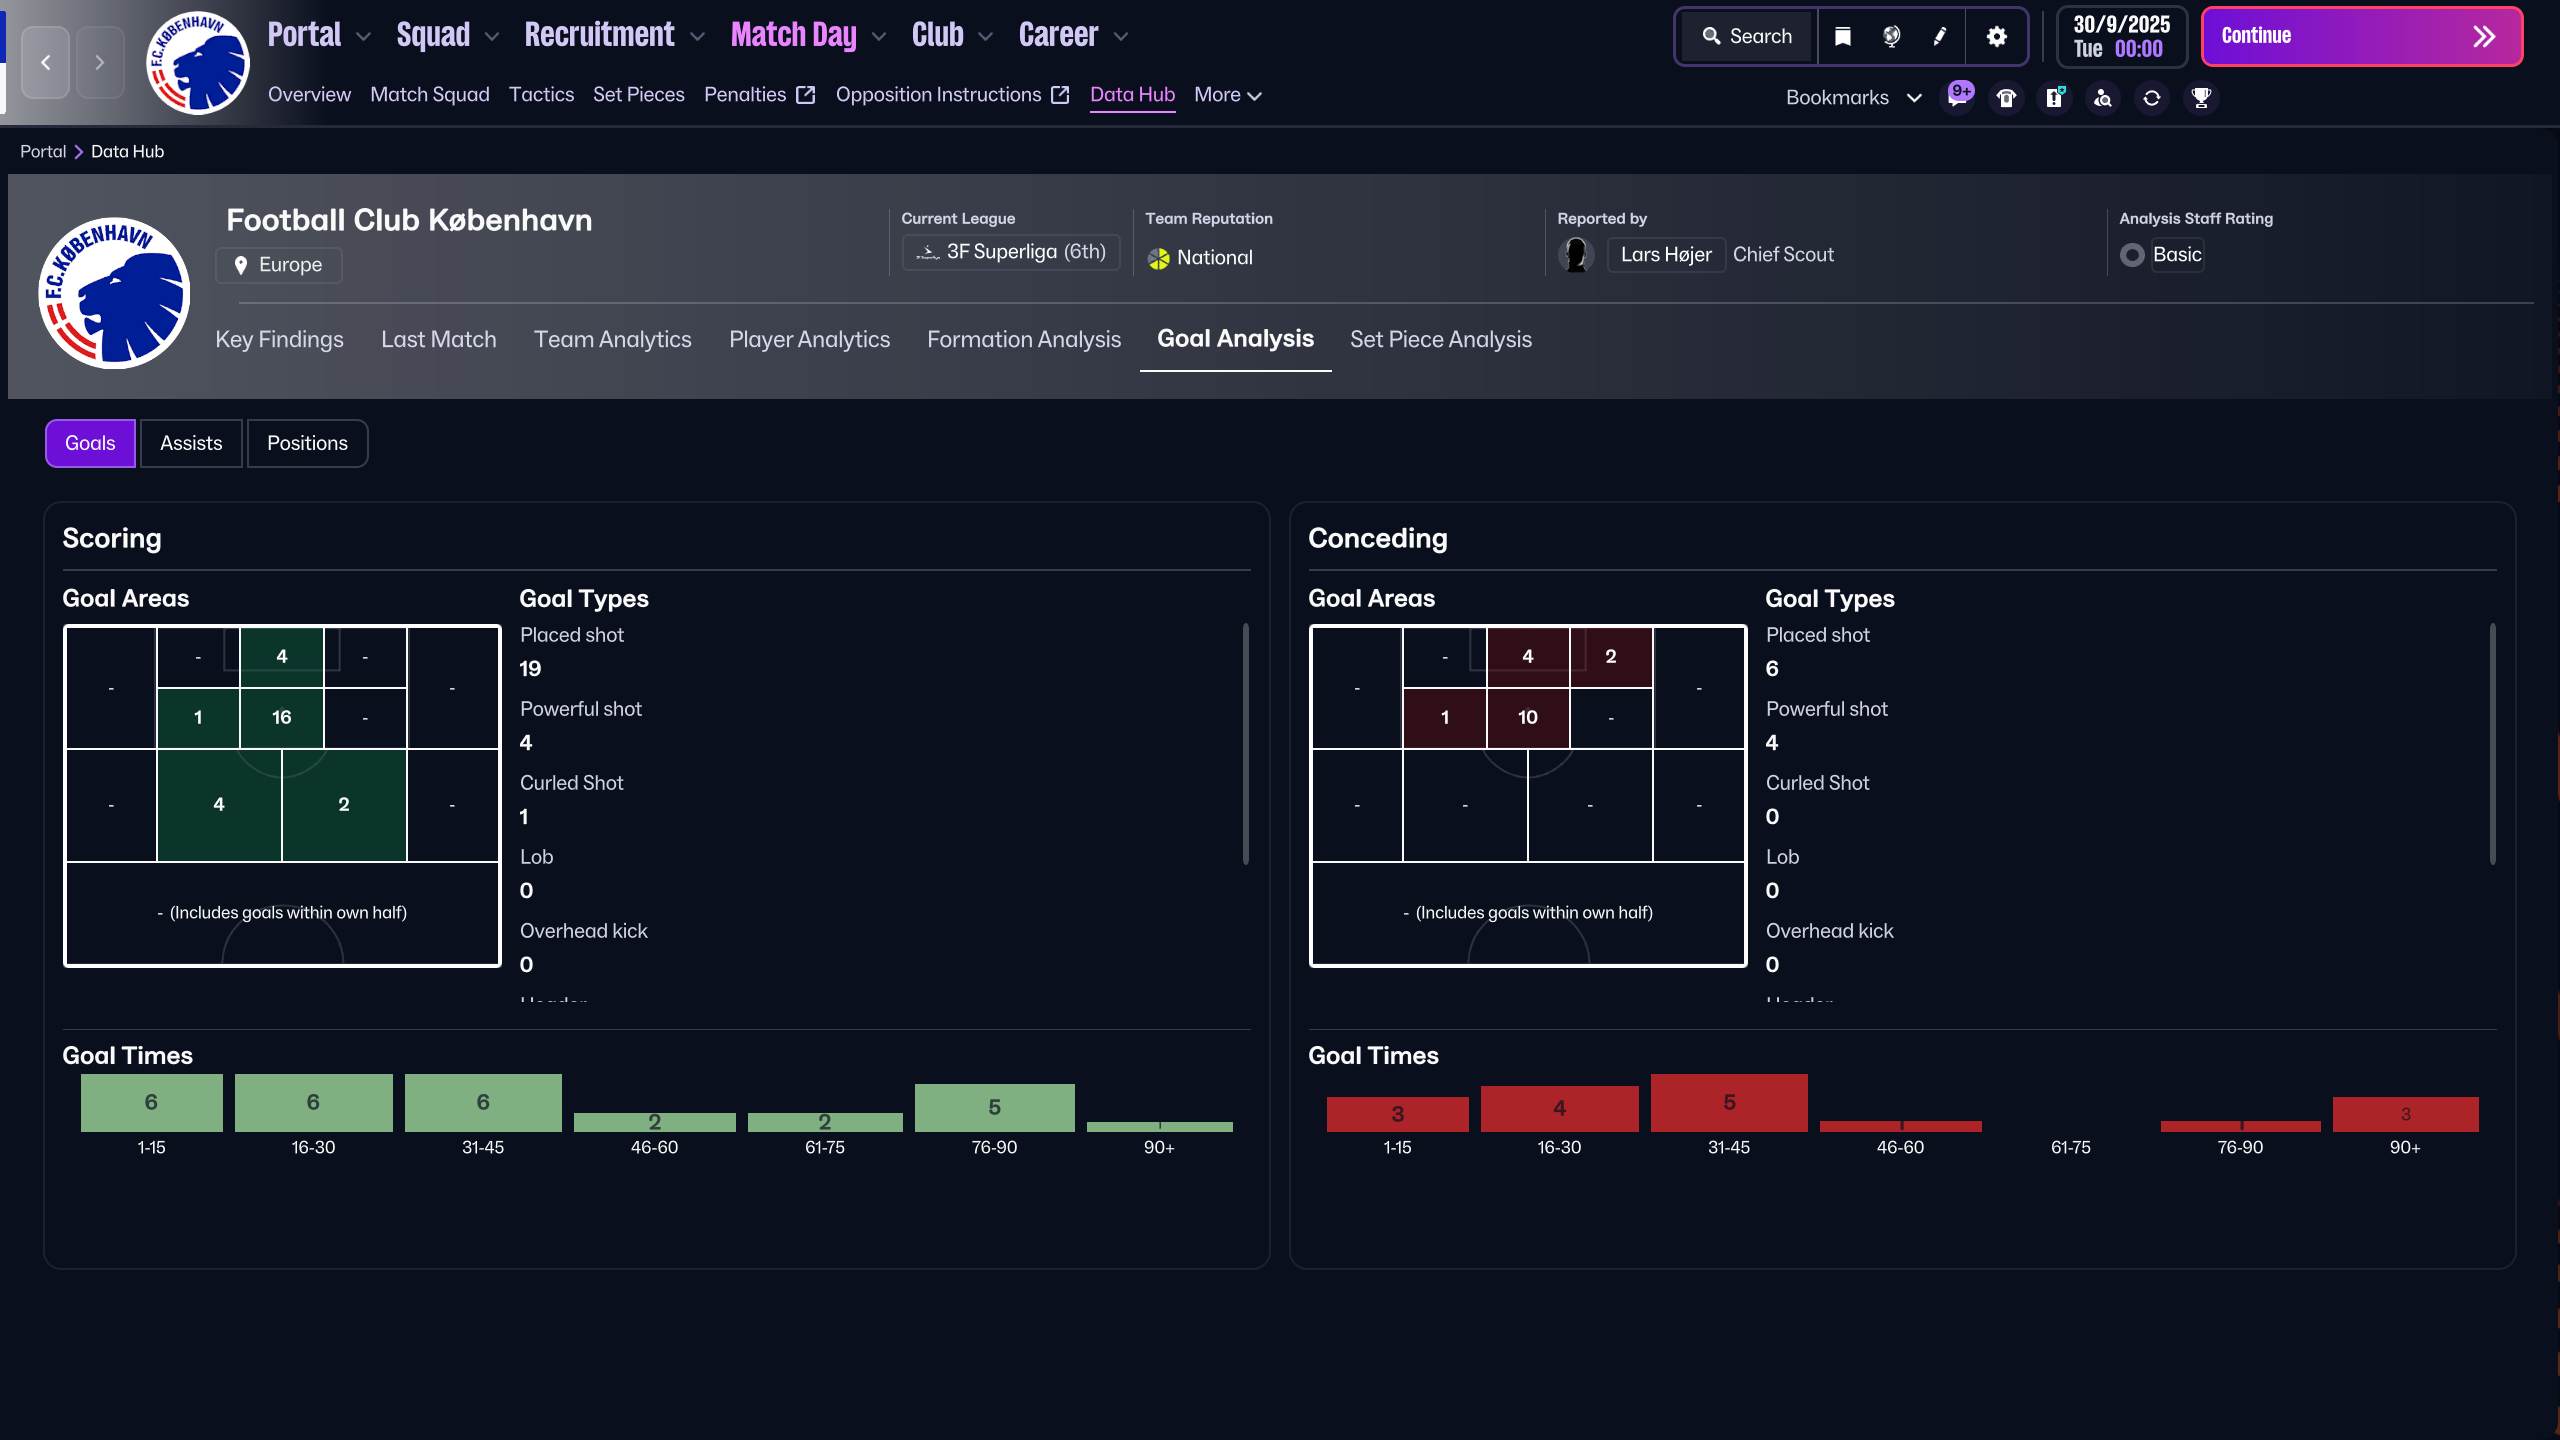The width and height of the screenshot is (2560, 1440).
Task: Open the inbox messages icon showing 9+
Action: (1958, 97)
